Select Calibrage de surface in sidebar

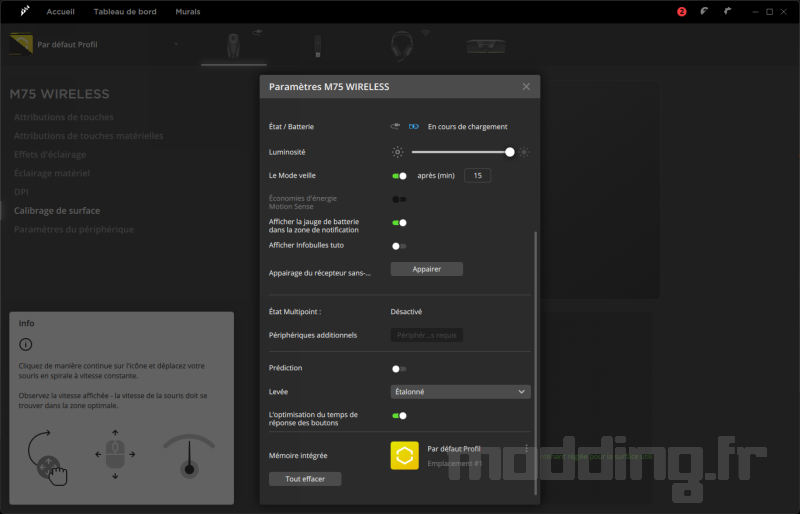tap(57, 210)
